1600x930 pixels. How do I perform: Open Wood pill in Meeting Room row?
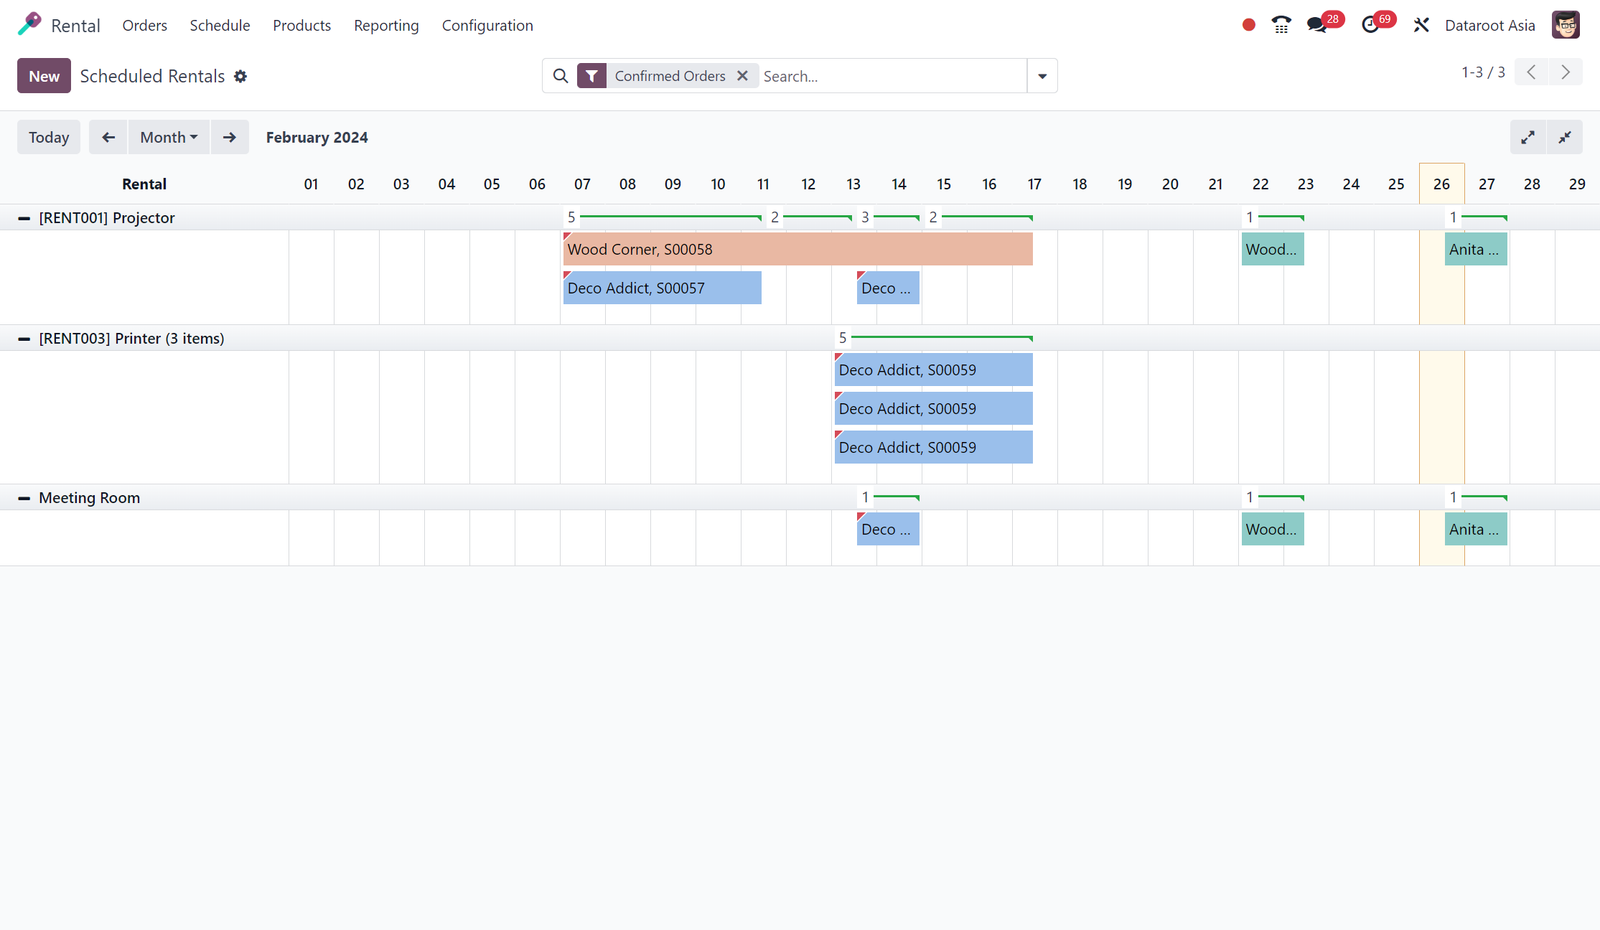[x=1272, y=529]
